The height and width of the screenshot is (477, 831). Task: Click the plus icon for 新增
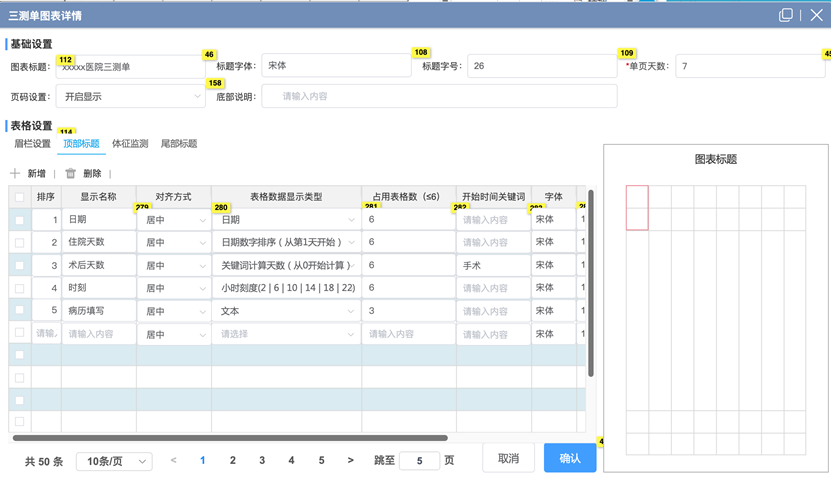pyautogui.click(x=15, y=173)
